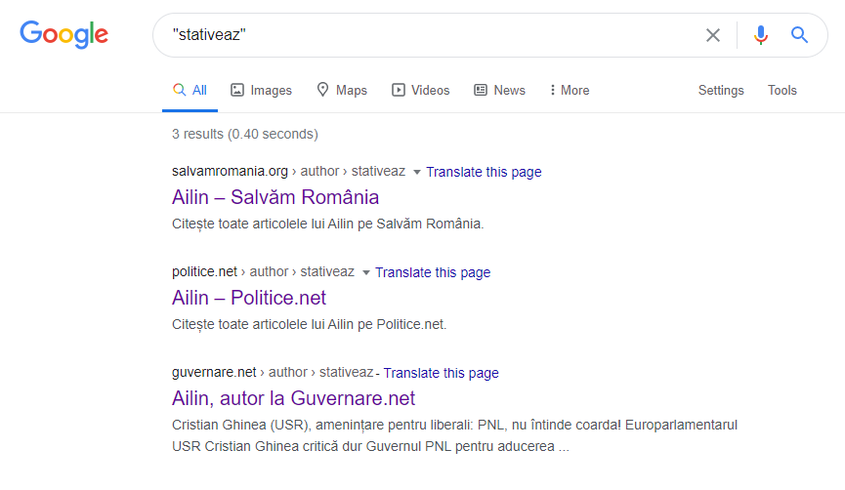
Task: Click the Google logo
Action: (x=64, y=35)
